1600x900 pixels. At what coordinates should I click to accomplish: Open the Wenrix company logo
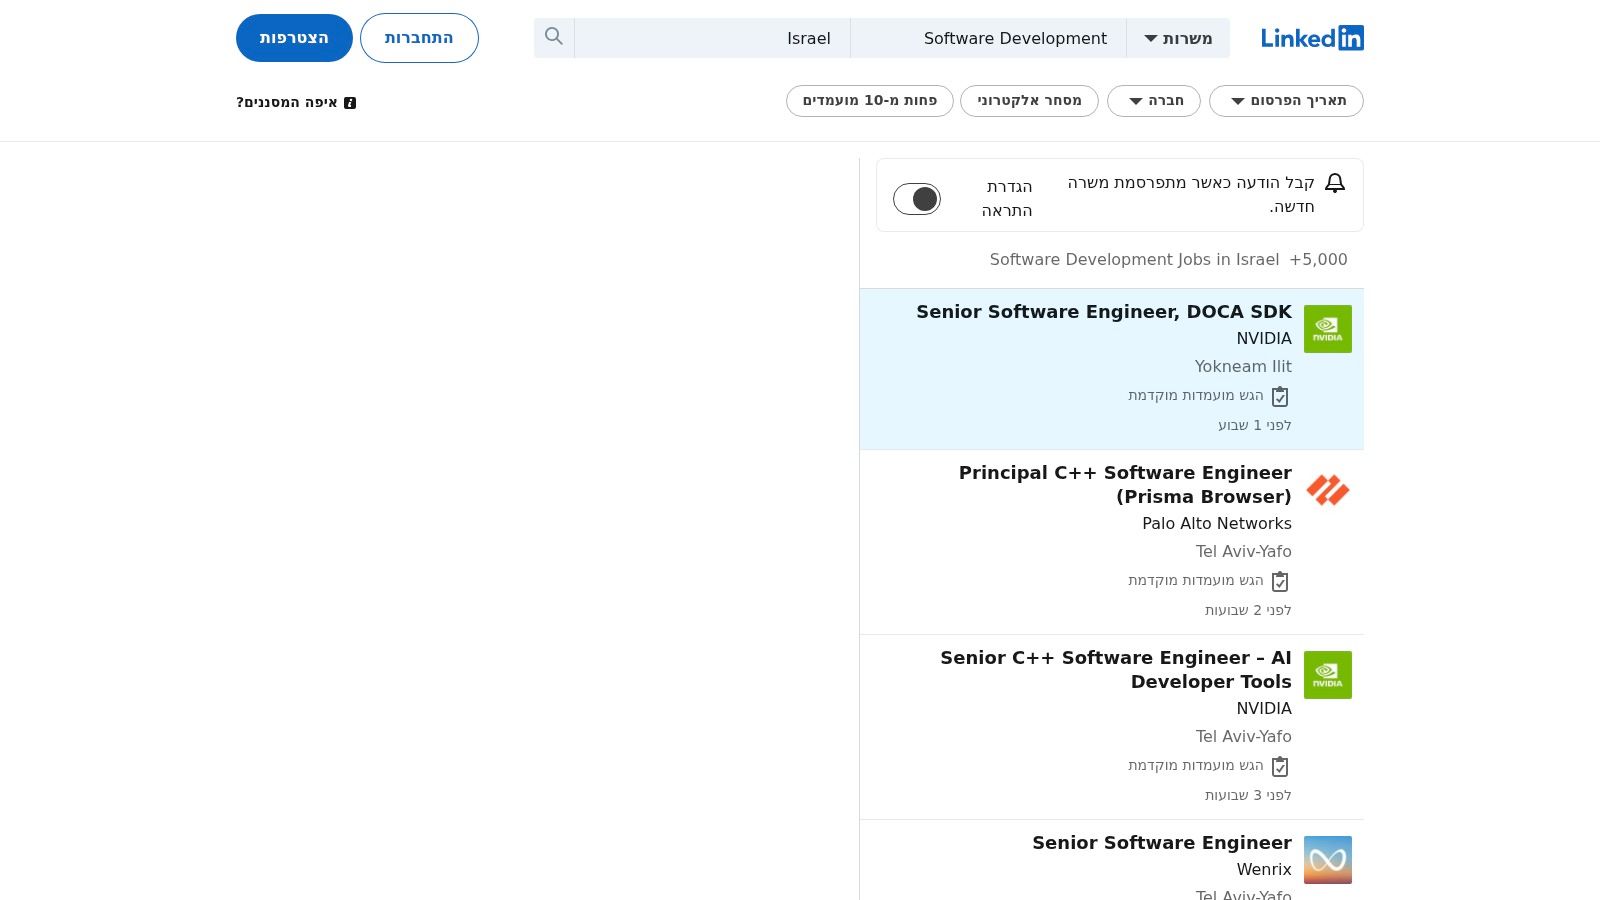tap(1328, 860)
